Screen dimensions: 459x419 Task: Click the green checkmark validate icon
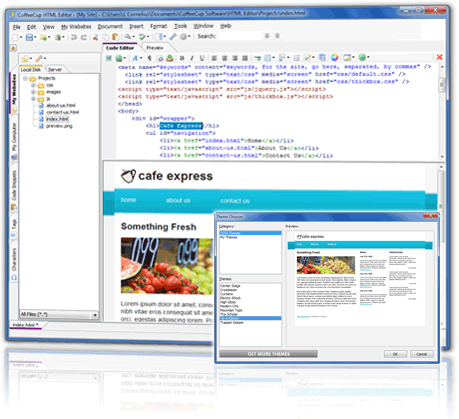tap(142, 37)
